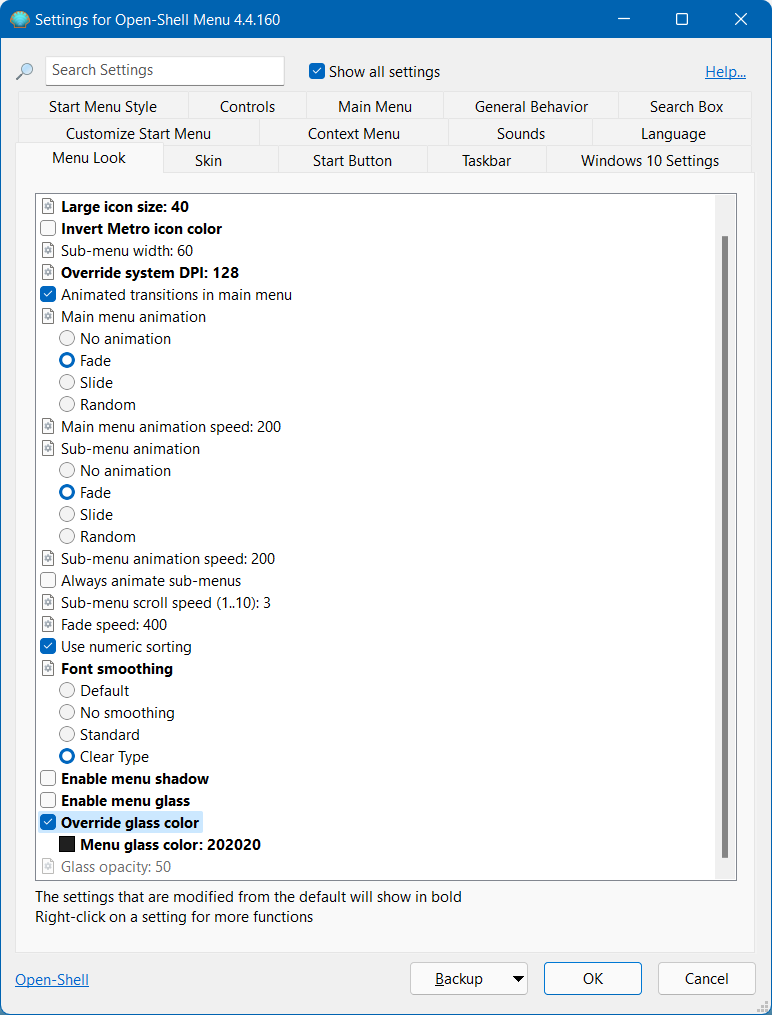Click the magnifier search icon
Viewport: 772px width, 1015px height.
coord(25,71)
